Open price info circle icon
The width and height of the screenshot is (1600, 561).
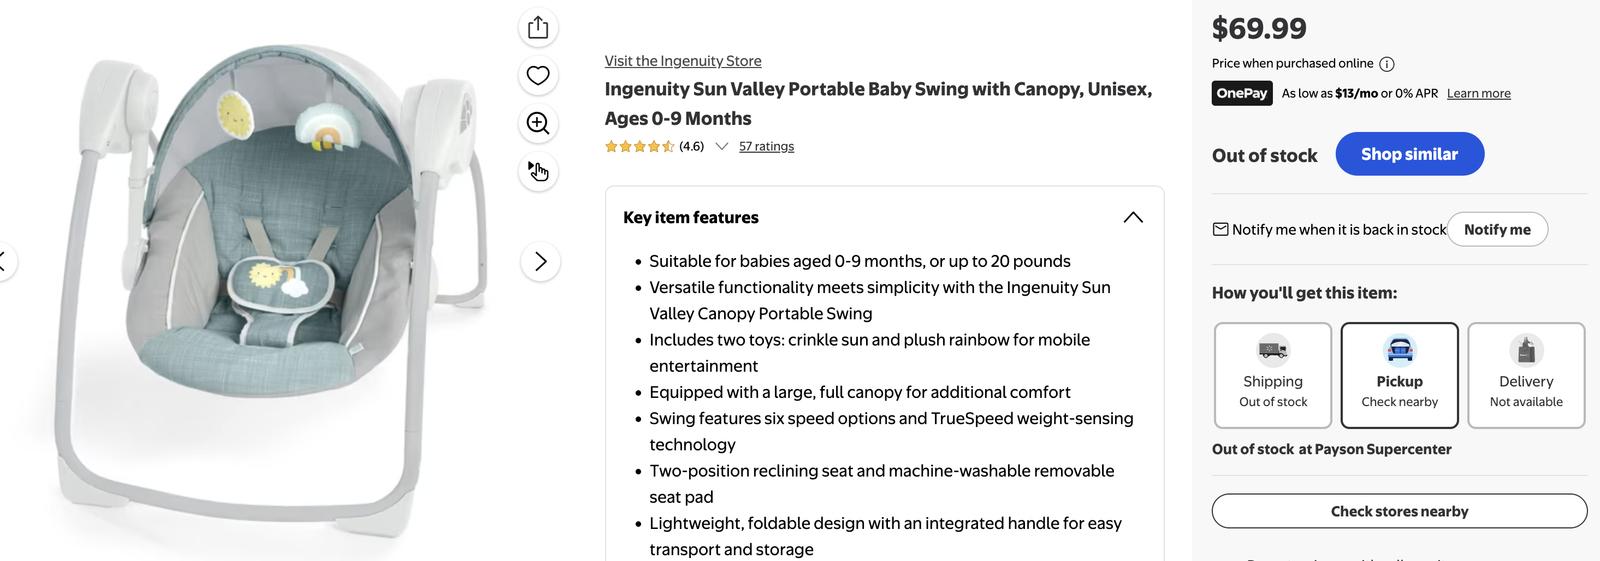coord(1387,64)
